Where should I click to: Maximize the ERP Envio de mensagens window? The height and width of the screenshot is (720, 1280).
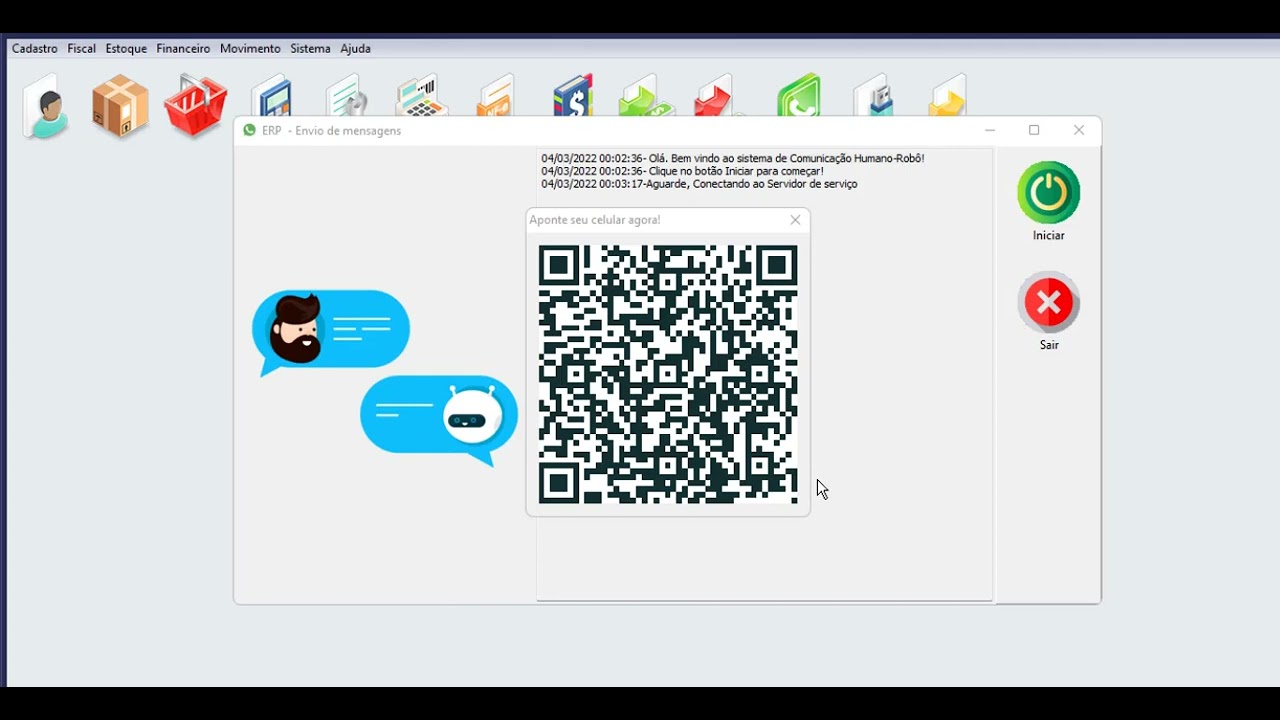pos(1034,130)
